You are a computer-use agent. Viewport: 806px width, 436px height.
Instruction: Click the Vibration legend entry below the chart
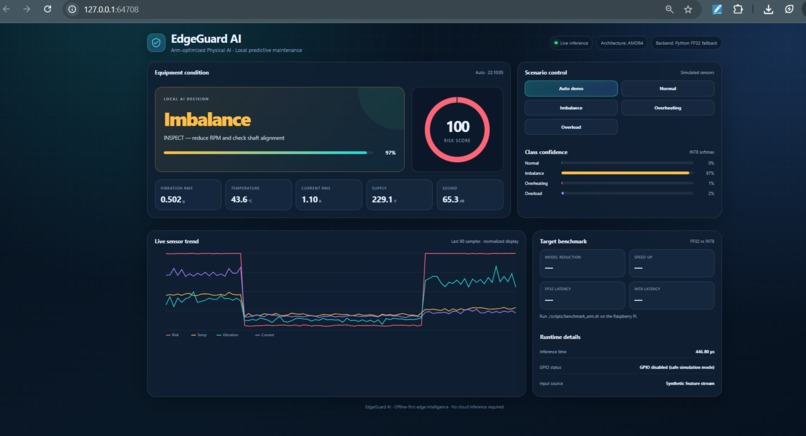pos(227,335)
